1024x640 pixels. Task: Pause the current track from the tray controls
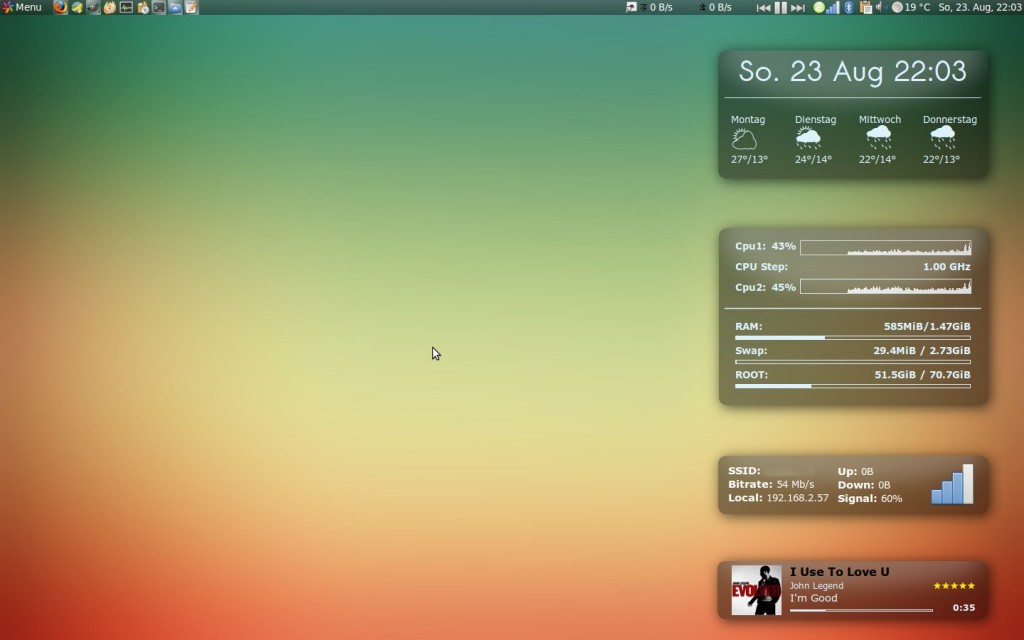[x=781, y=8]
